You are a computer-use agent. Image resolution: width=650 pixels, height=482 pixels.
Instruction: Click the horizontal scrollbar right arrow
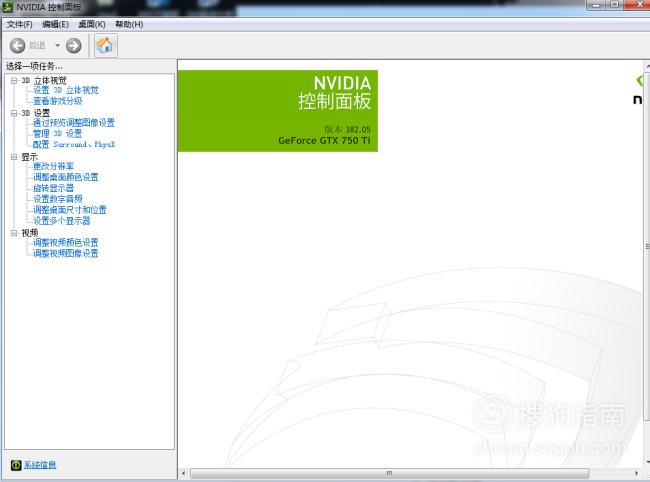[x=636, y=473]
